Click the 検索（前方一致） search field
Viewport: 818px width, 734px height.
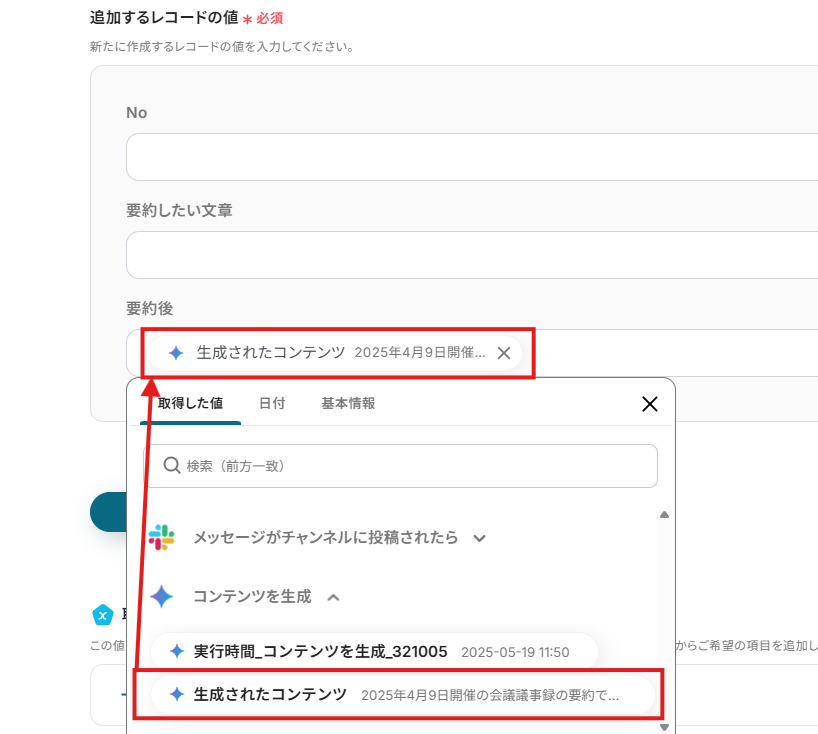[x=410, y=466]
